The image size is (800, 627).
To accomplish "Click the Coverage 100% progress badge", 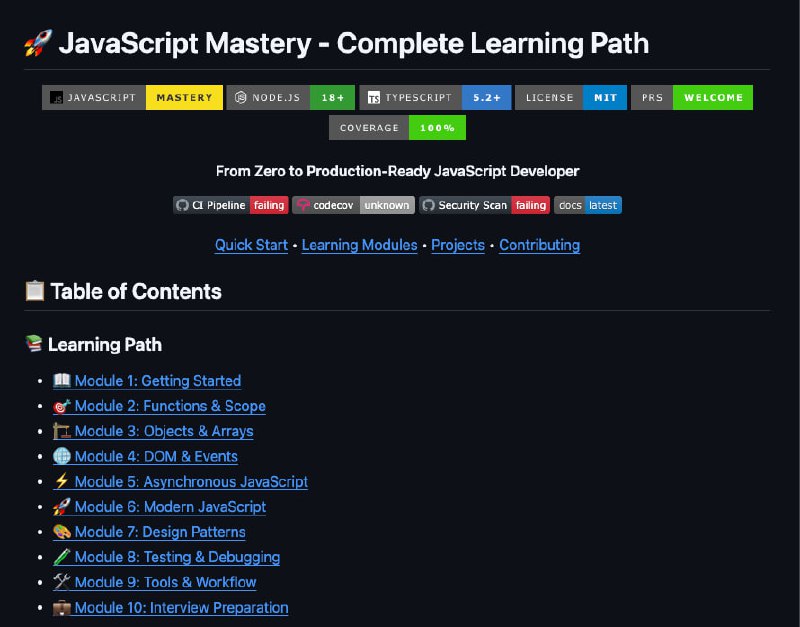I will [398, 127].
